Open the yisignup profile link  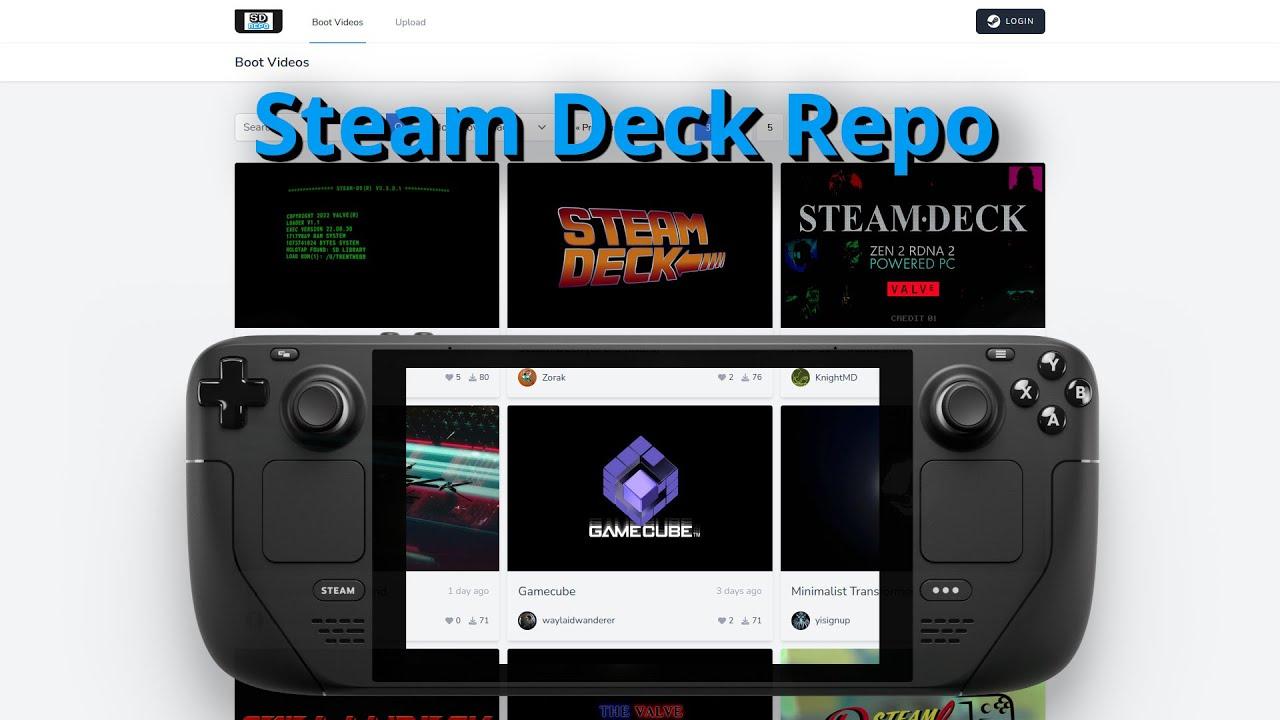coord(832,621)
